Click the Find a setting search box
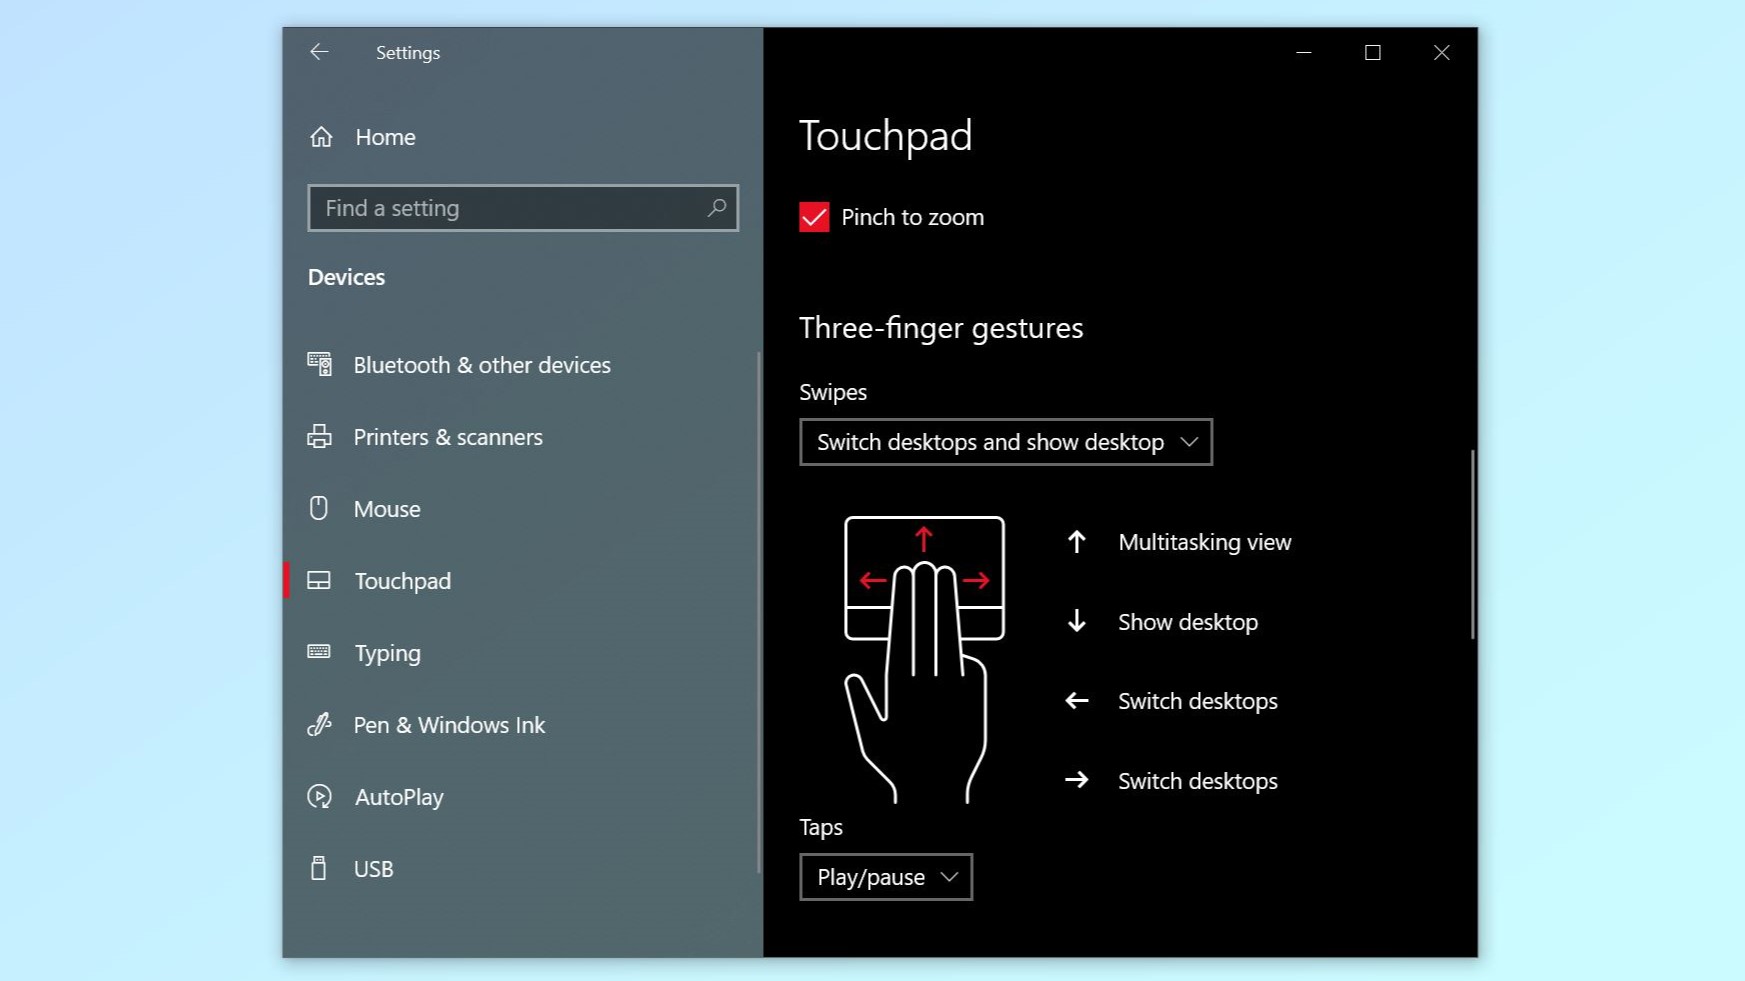The width and height of the screenshot is (1745, 981). pos(510,208)
